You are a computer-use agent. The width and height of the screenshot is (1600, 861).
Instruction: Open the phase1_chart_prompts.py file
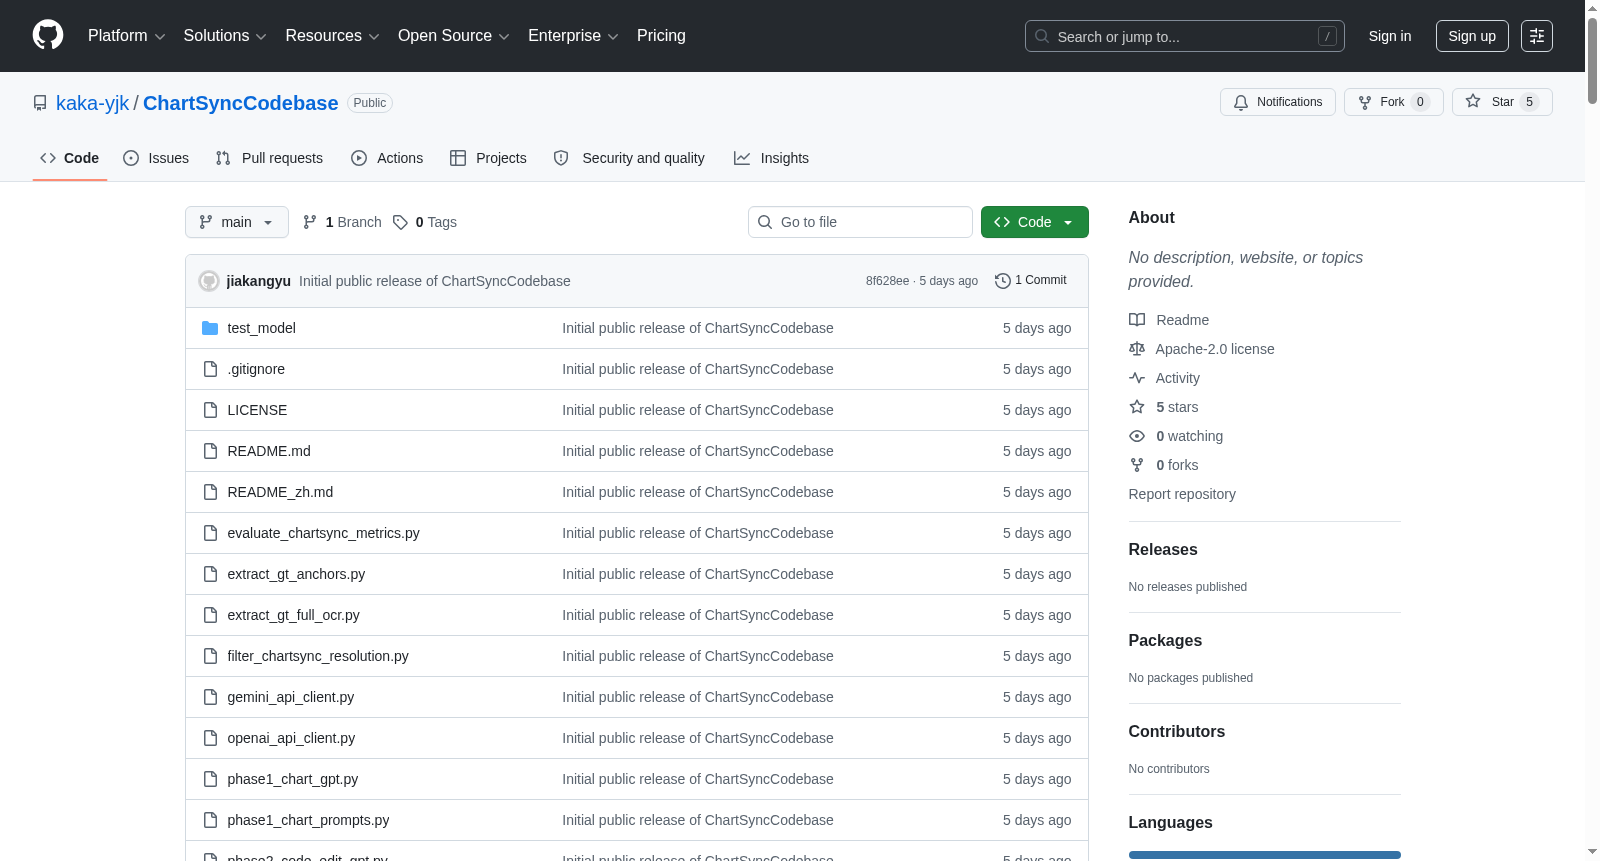309,820
